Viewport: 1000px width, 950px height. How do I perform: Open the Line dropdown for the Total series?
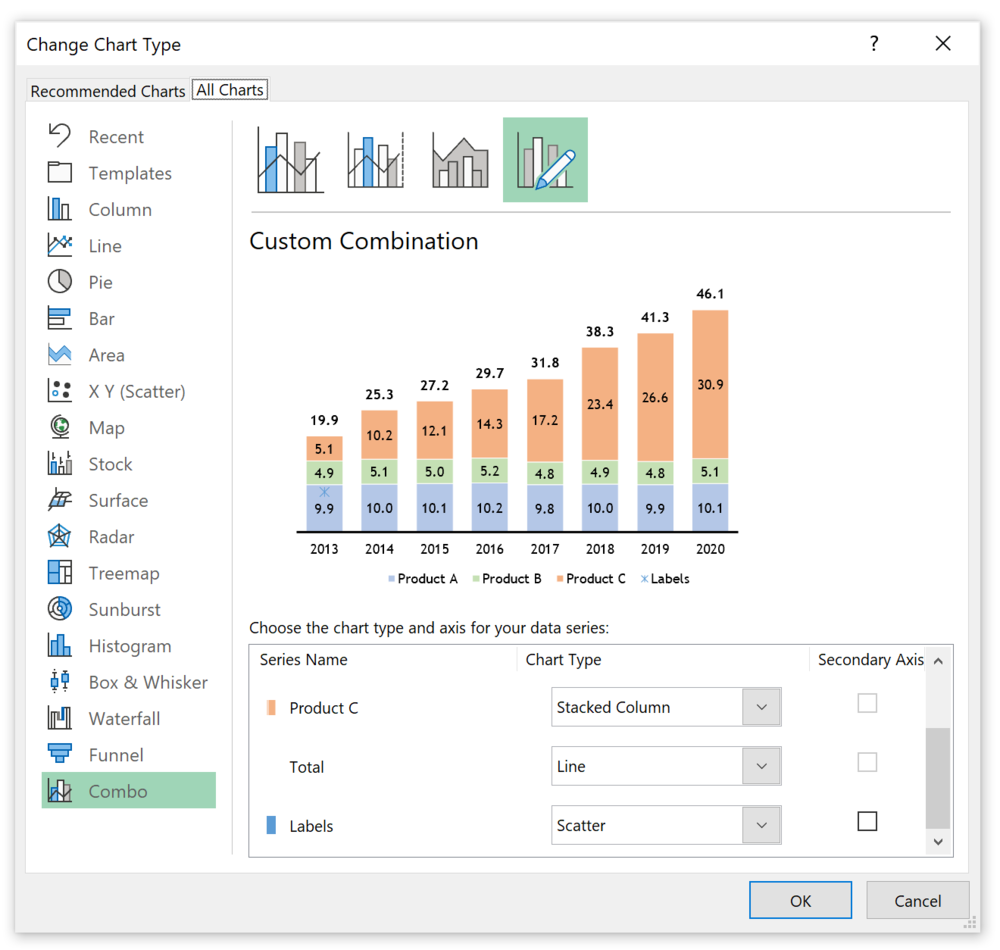point(762,766)
